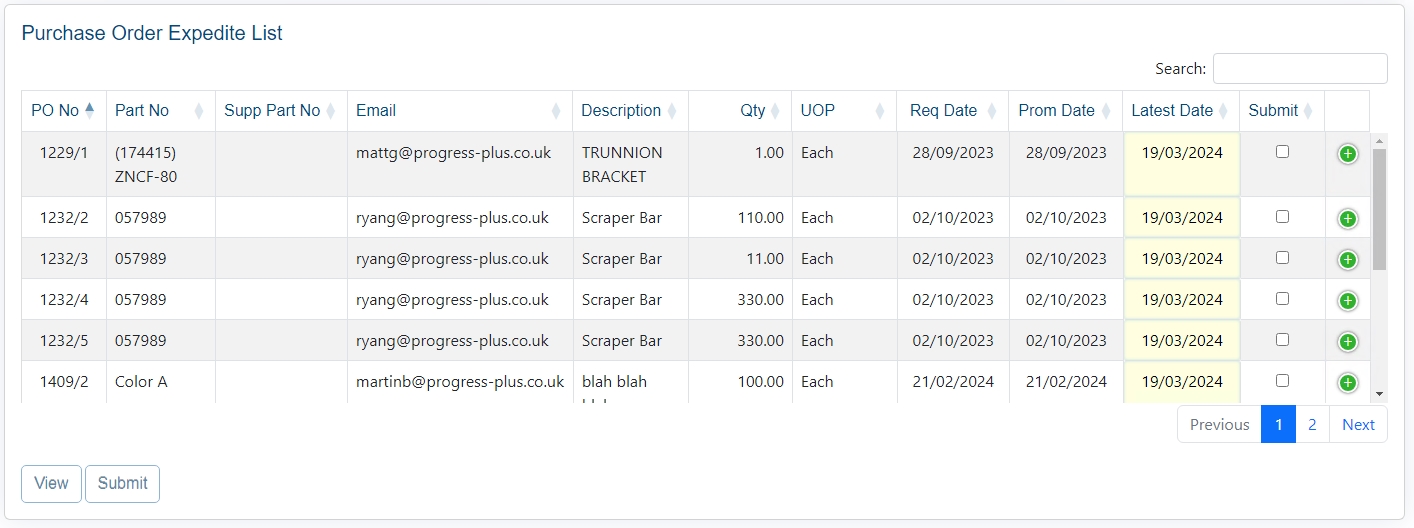The width and height of the screenshot is (1414, 528).
Task: Click Next pagination link
Action: (1358, 425)
